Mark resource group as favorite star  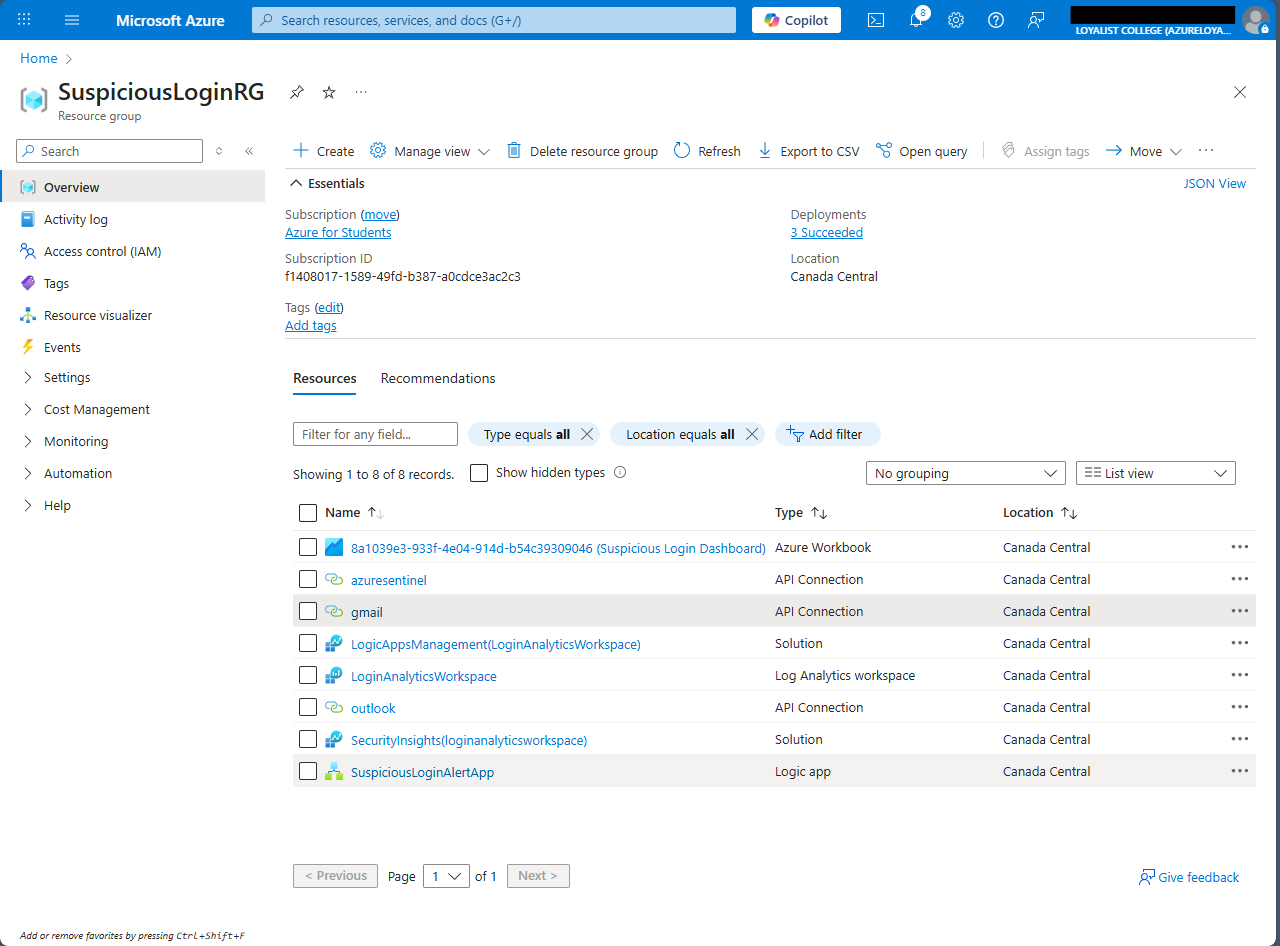click(329, 92)
